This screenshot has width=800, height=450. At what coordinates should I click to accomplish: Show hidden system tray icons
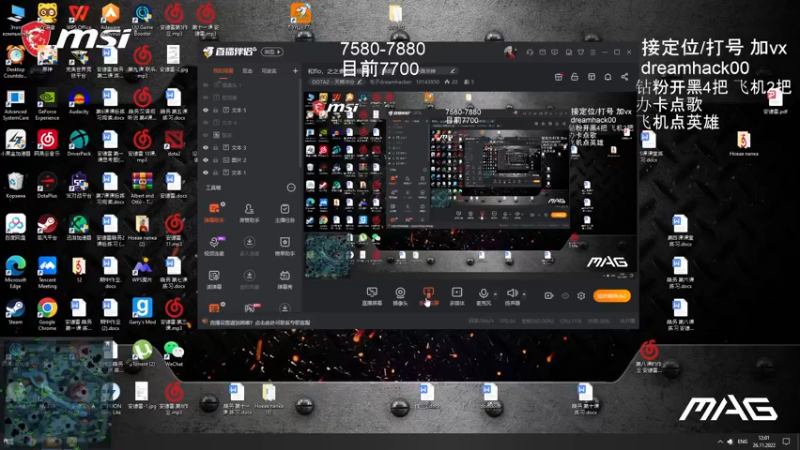tap(720, 441)
